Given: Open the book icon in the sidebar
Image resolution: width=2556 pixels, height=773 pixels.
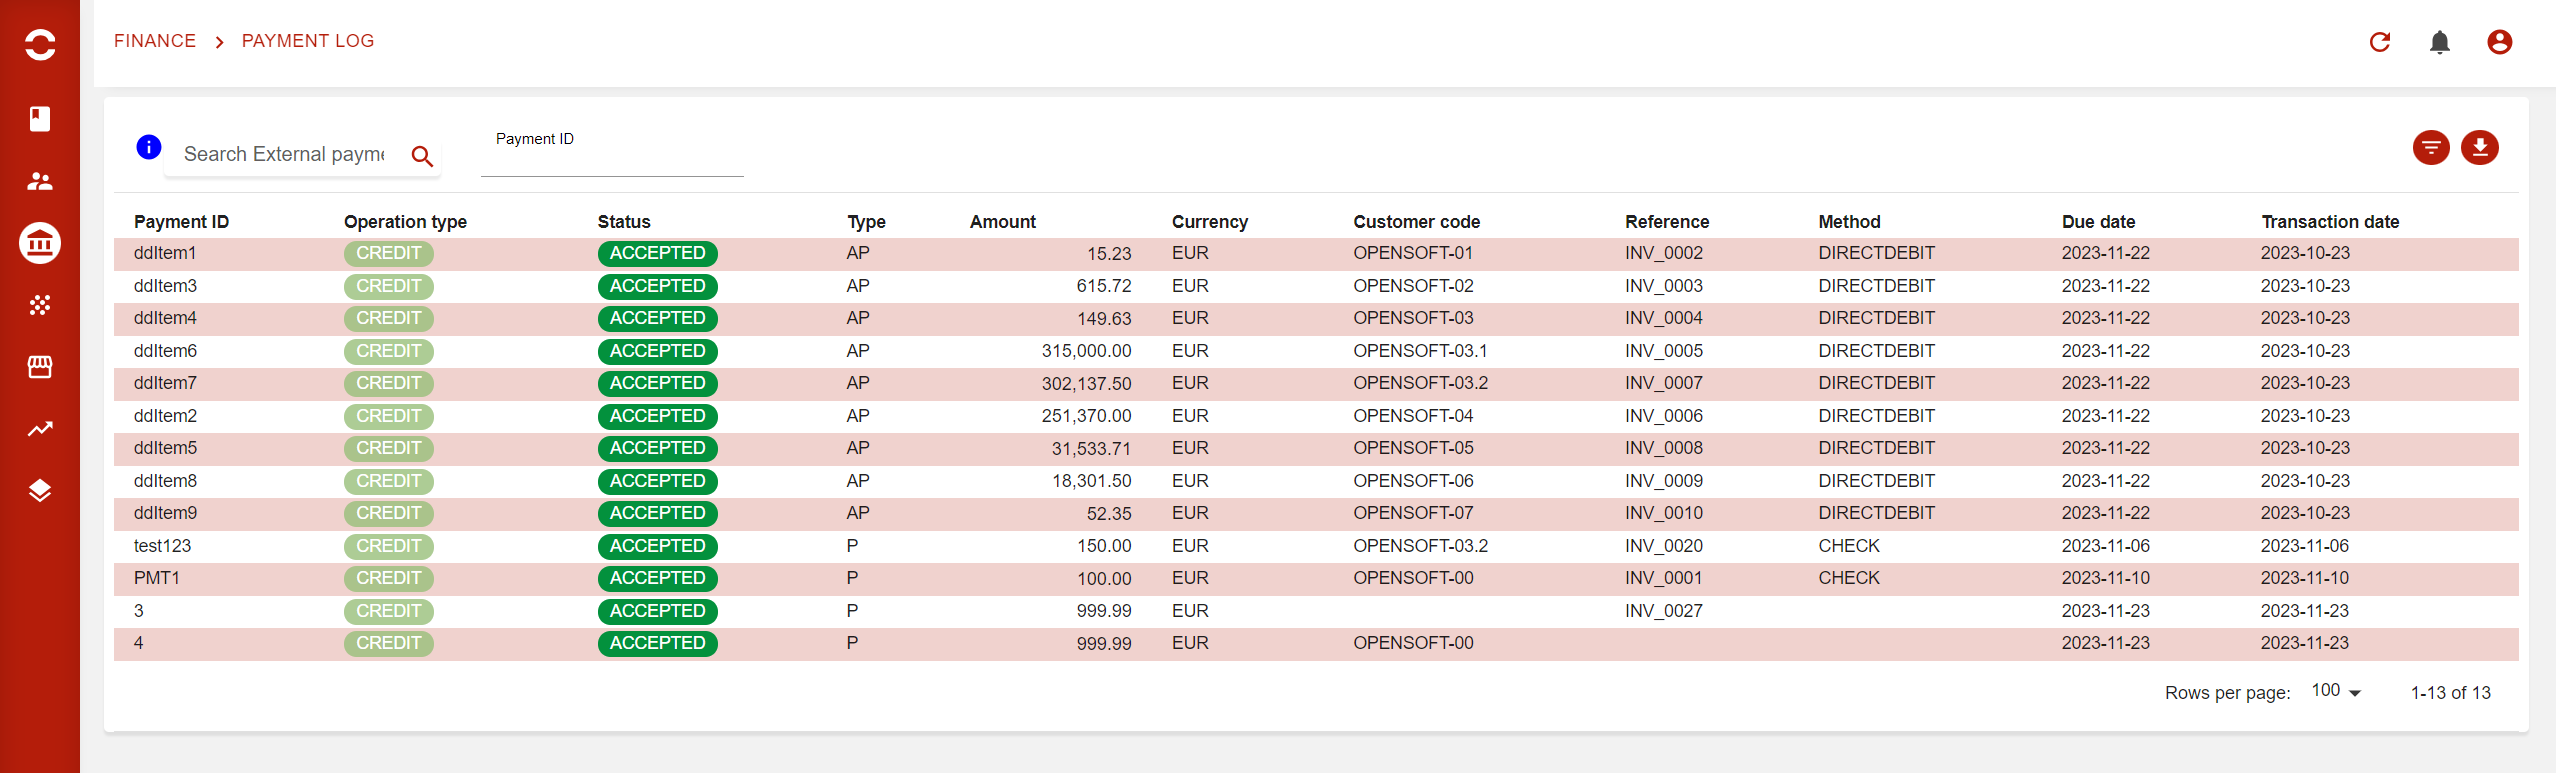Looking at the screenshot, I should pos(40,119).
